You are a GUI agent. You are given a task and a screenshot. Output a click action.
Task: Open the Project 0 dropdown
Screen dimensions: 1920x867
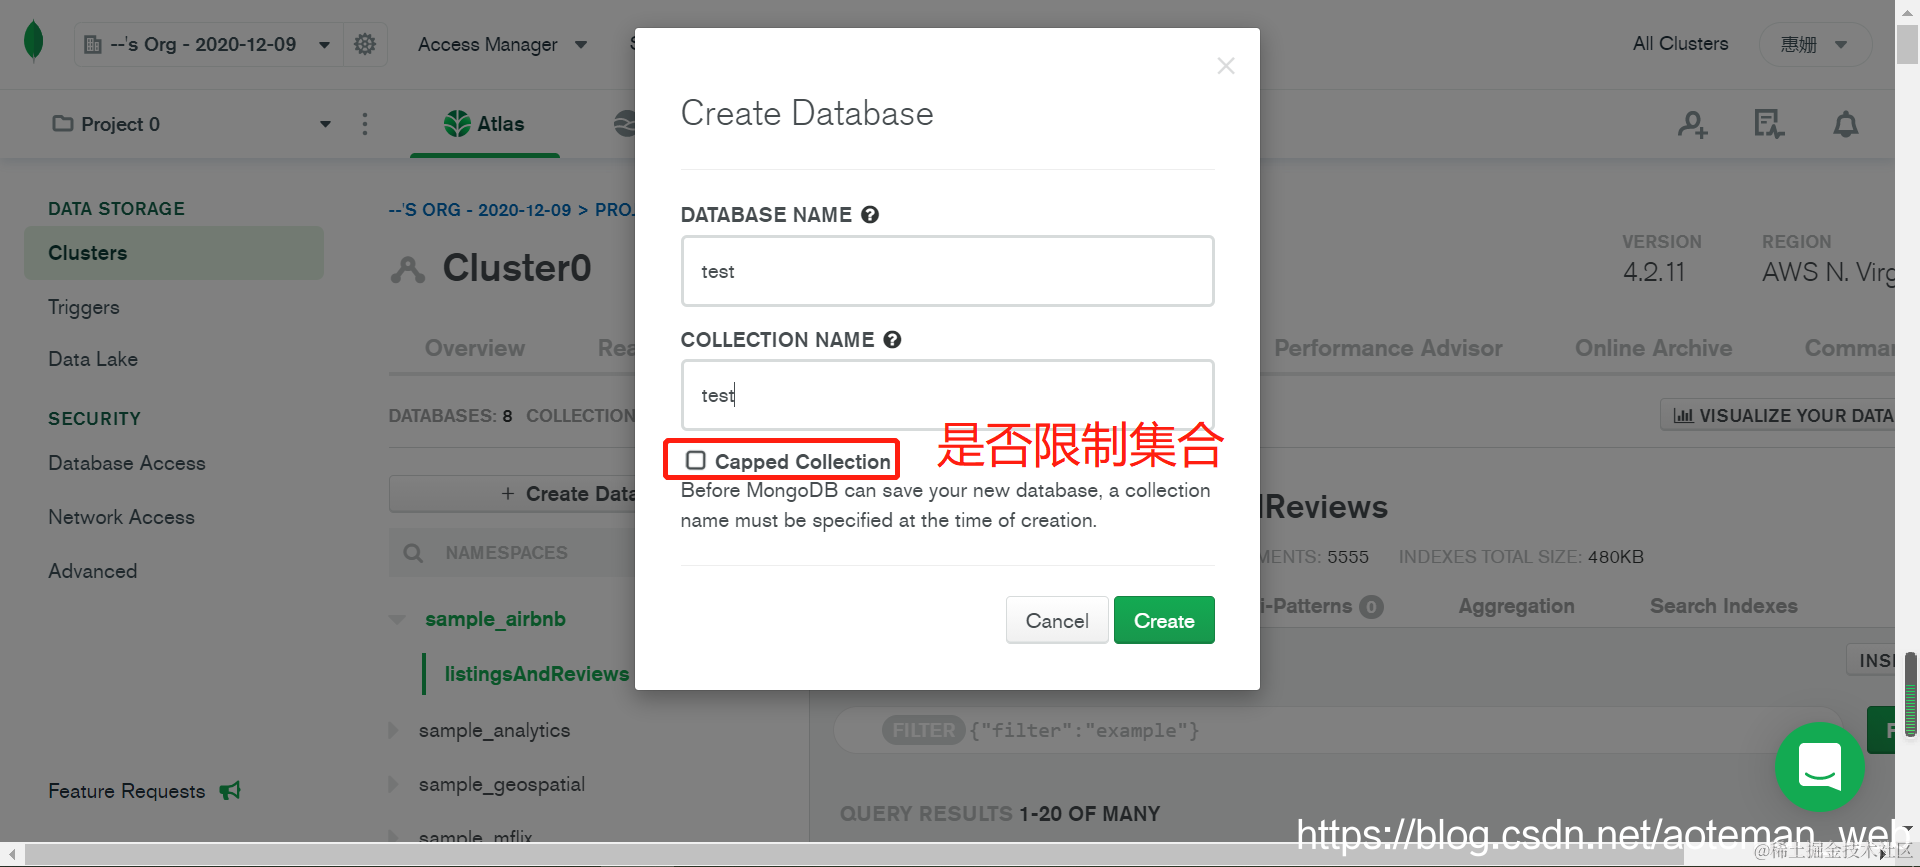click(x=192, y=124)
